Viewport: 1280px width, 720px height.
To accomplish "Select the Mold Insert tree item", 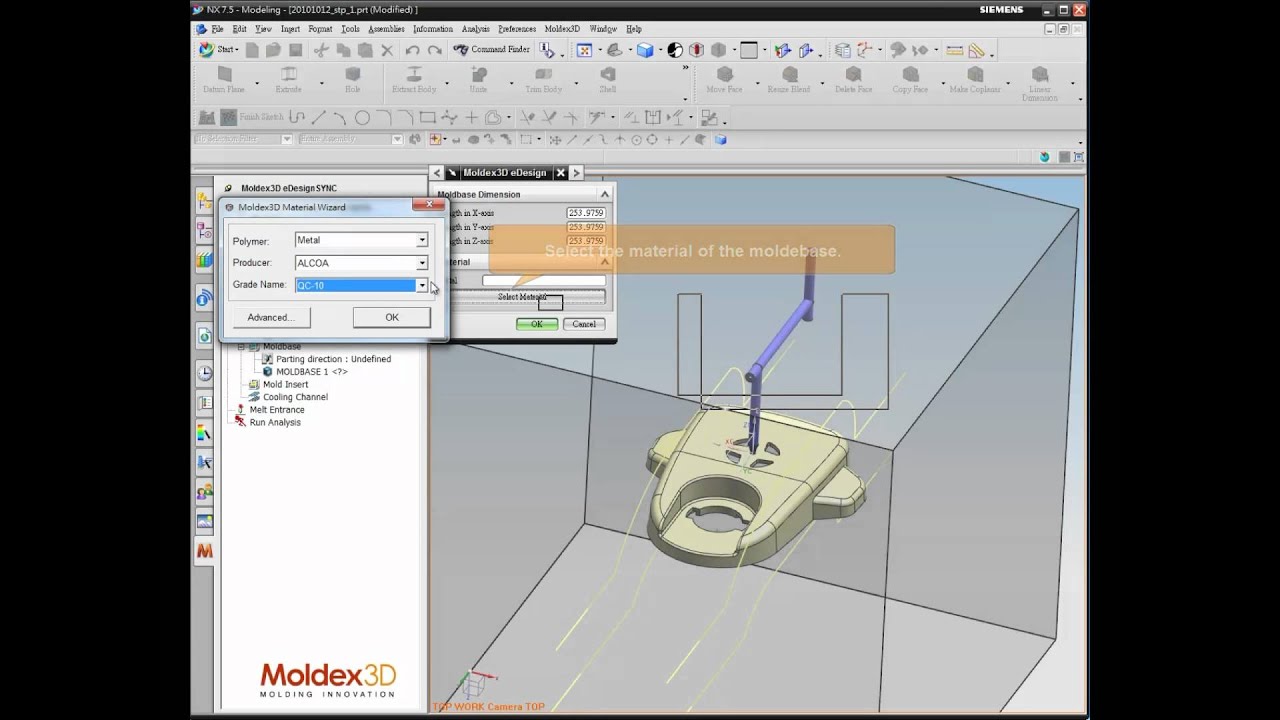I will tap(285, 385).
